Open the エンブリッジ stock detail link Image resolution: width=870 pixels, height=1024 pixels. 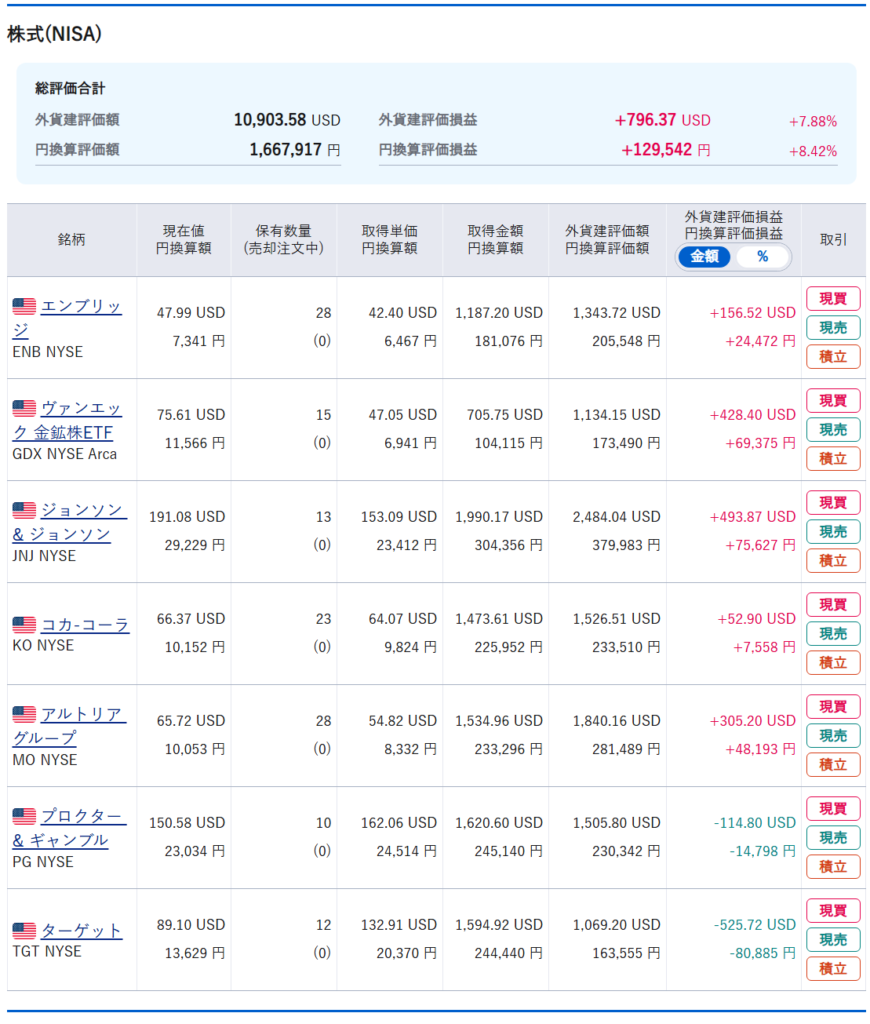coord(81,308)
